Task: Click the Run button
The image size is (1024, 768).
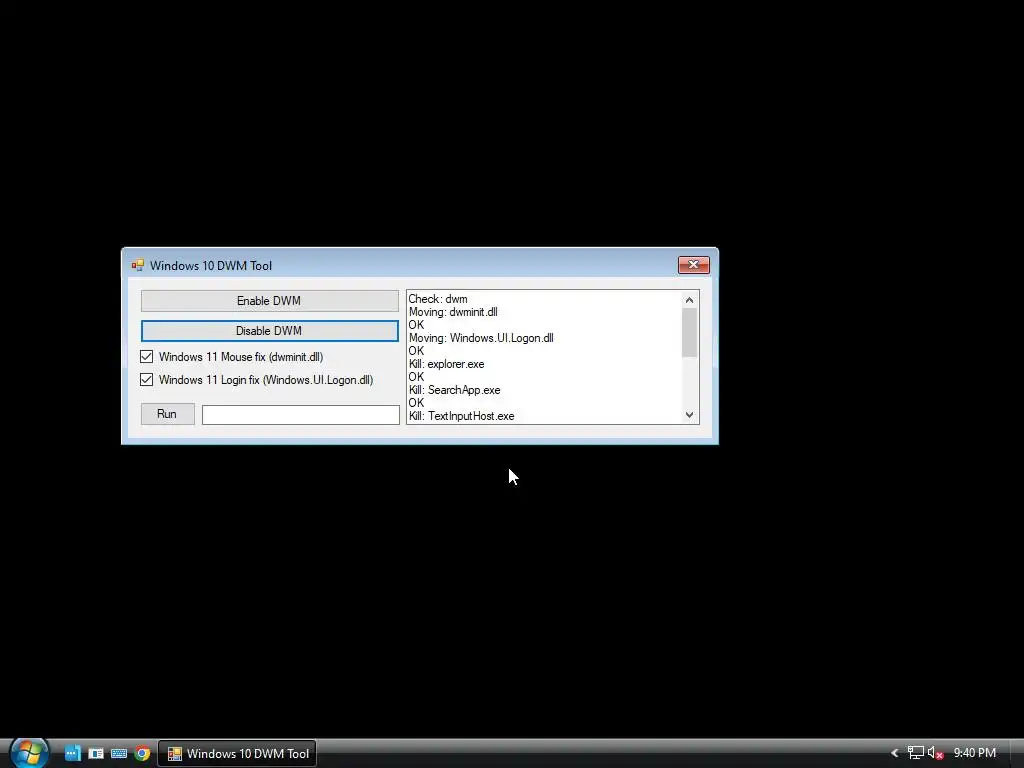Action: click(167, 414)
